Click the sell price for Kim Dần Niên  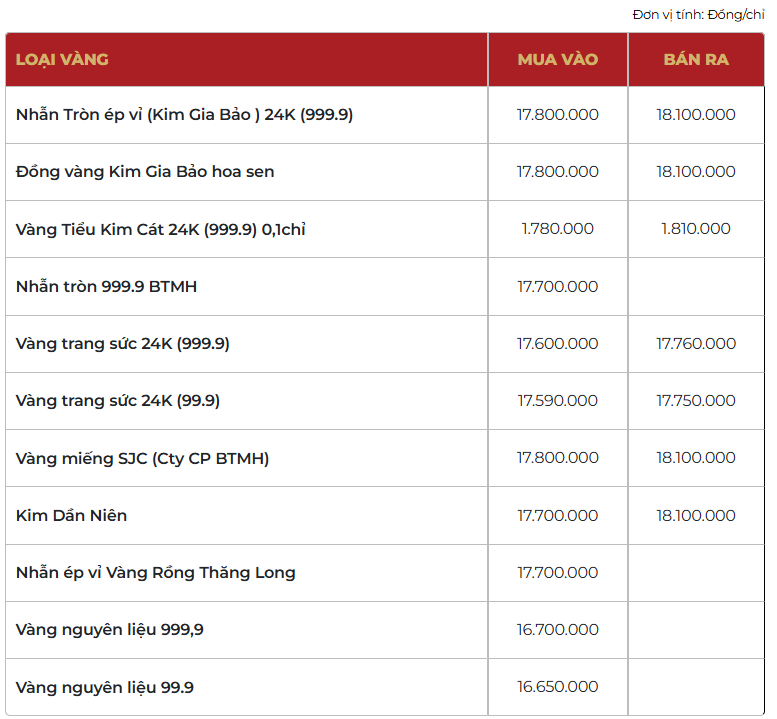[696, 516]
